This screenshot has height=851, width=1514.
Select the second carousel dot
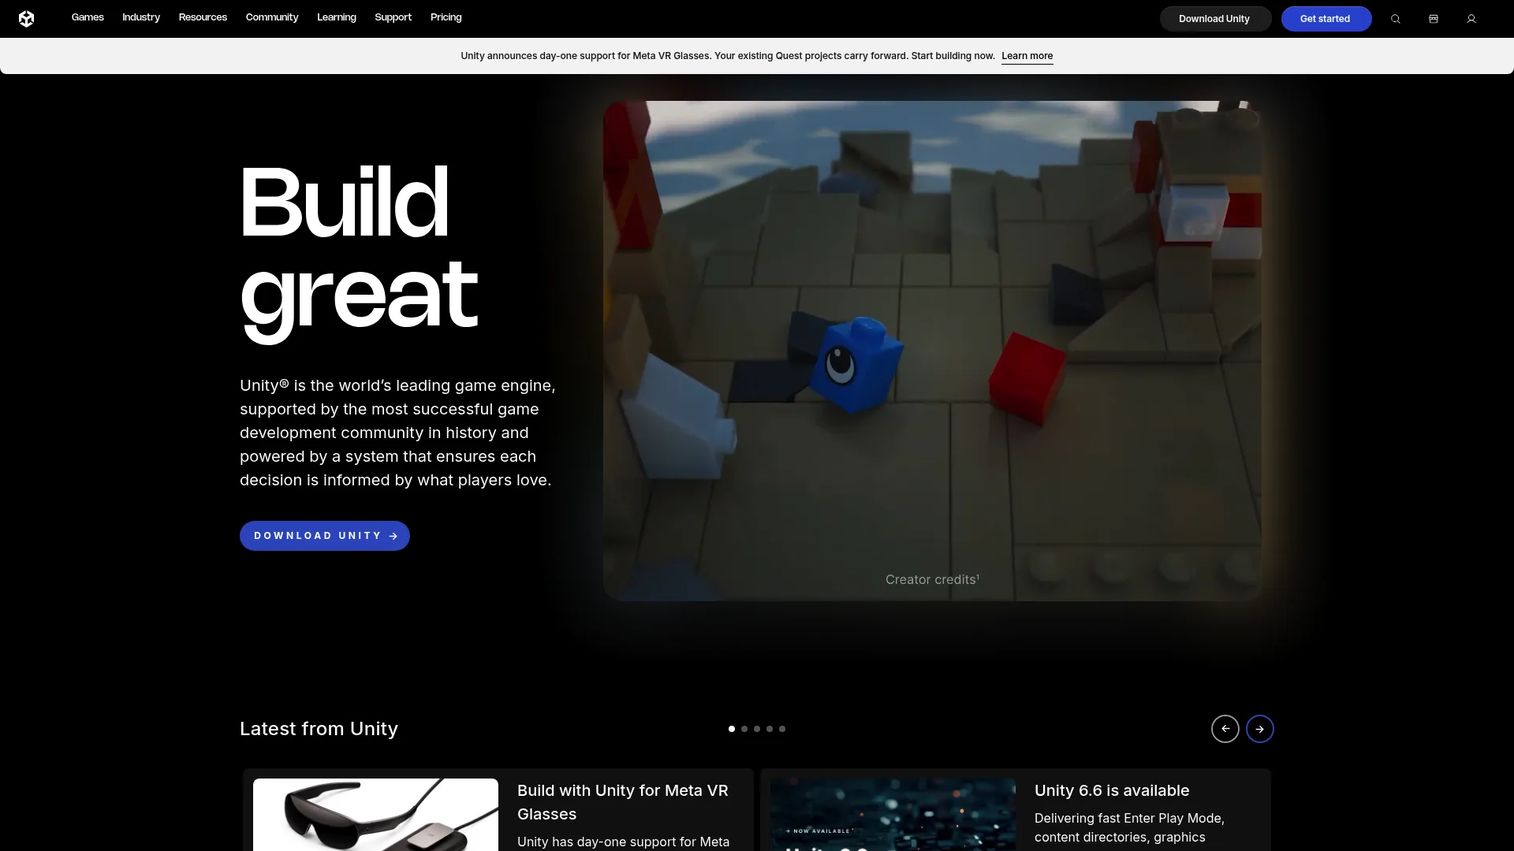[744, 729]
